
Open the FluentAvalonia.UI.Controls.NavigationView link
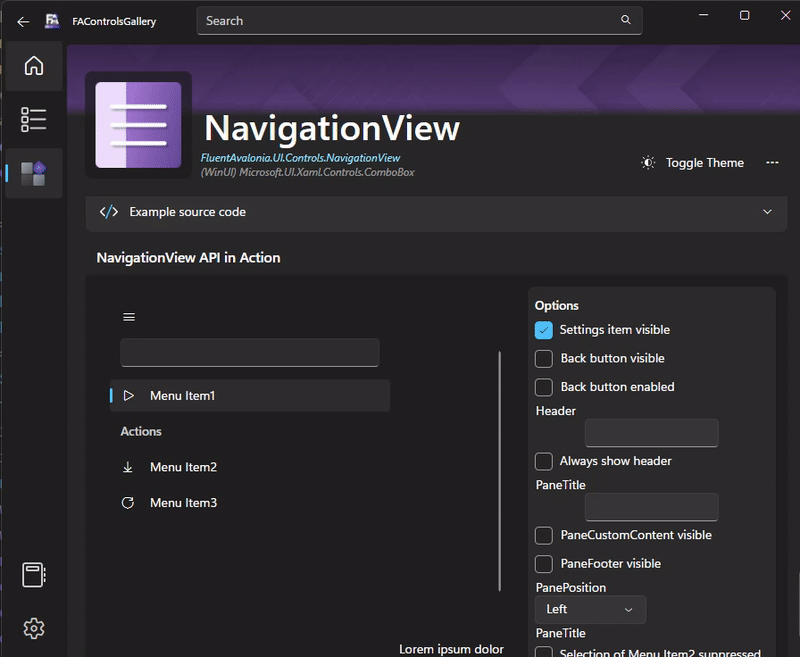tap(301, 157)
